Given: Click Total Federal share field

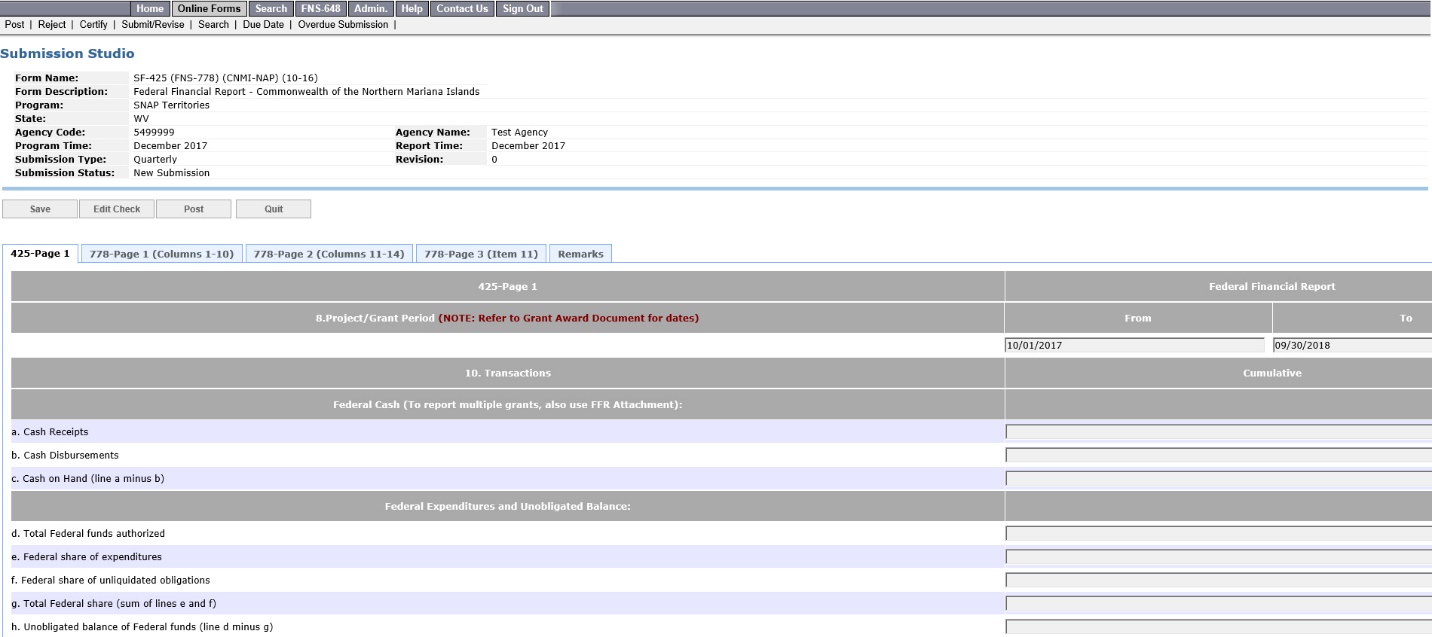Looking at the screenshot, I should (1218, 603).
